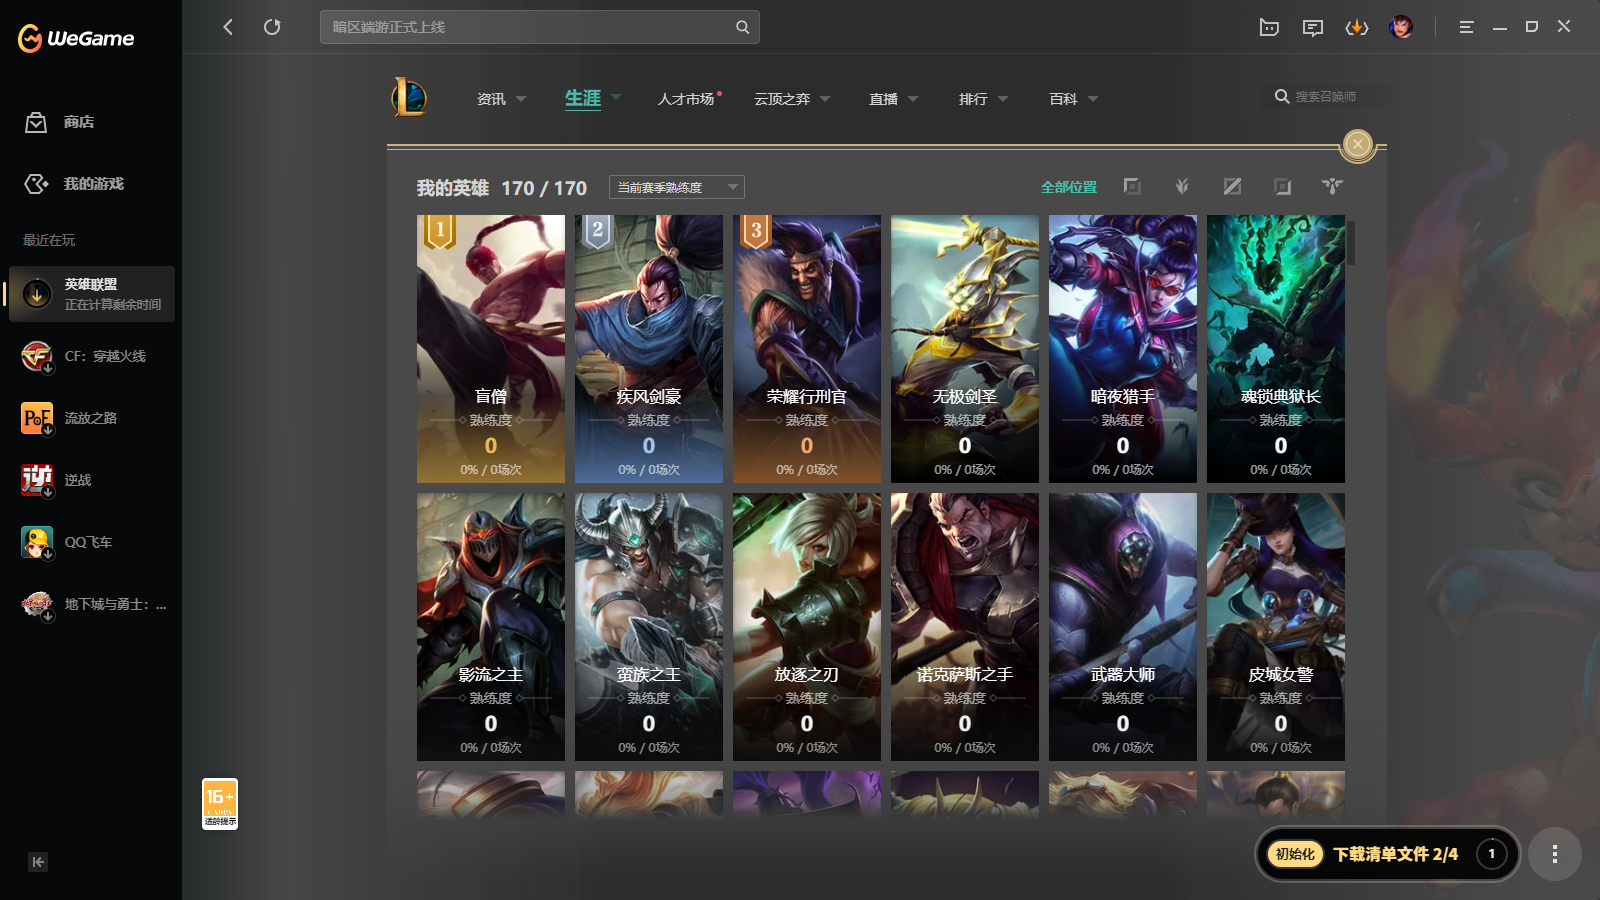Click the 16+ age rating badge

pos(220,804)
